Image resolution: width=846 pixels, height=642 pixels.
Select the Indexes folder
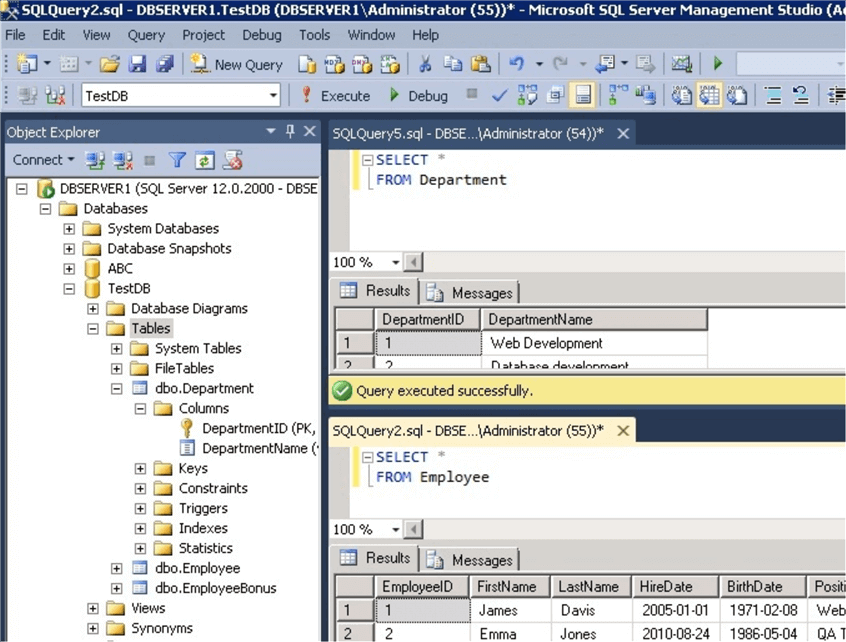[x=203, y=528]
